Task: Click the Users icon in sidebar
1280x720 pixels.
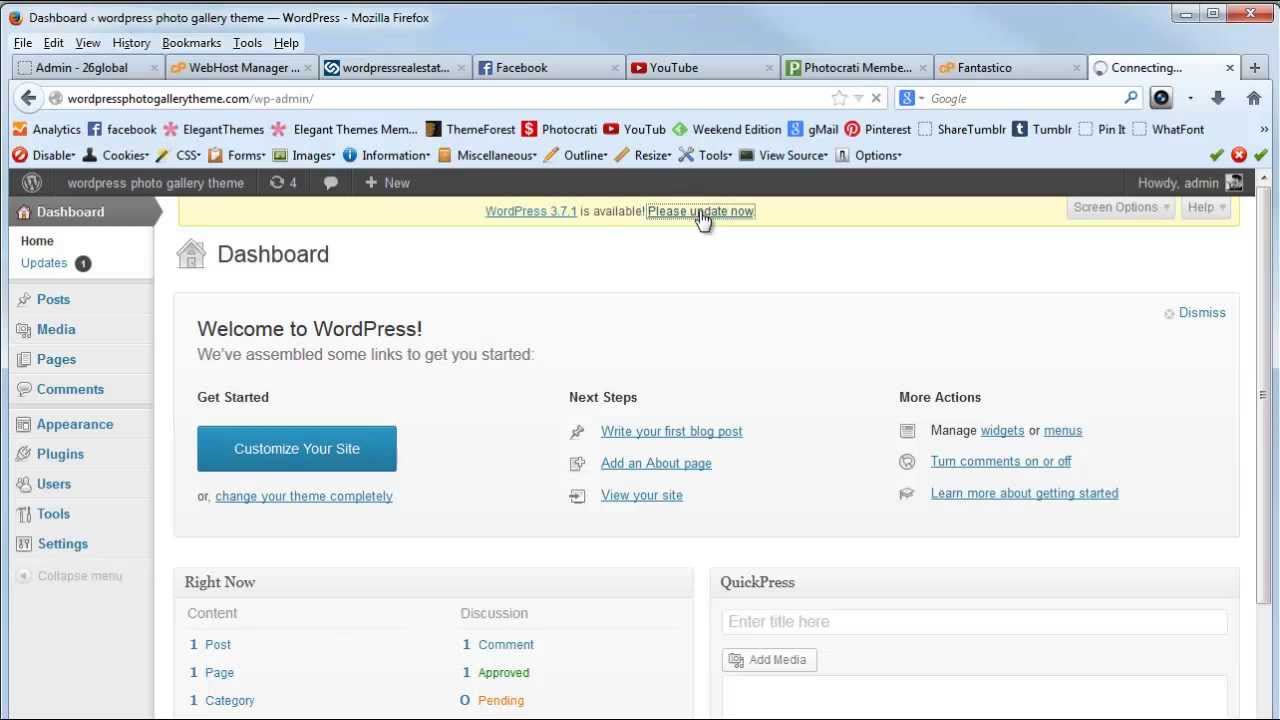Action: point(24,484)
